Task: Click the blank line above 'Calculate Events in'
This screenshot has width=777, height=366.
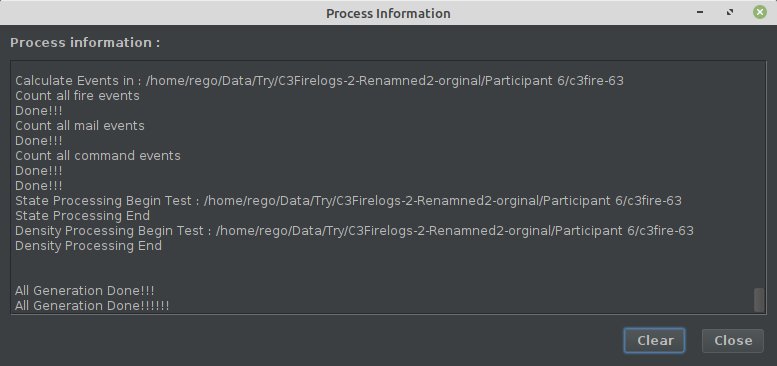Action: (382, 68)
